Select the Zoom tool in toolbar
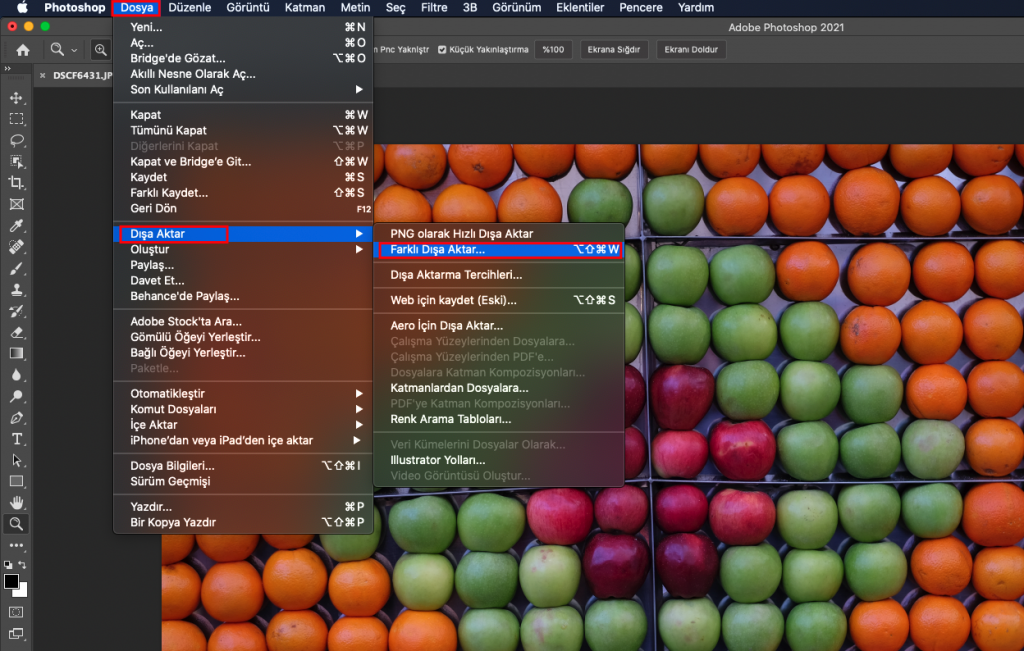 [16, 524]
